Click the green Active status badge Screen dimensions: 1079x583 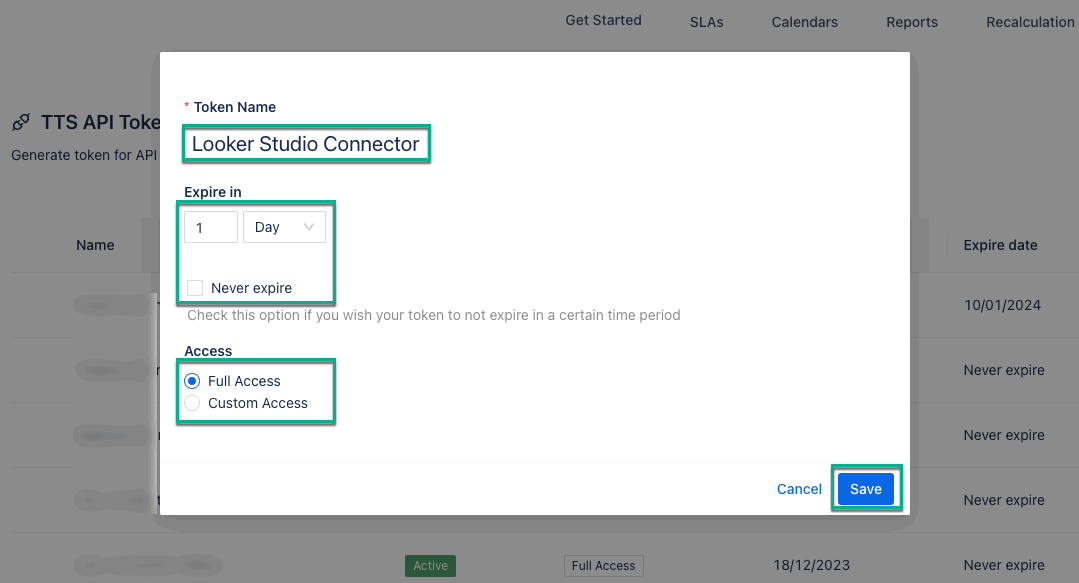point(430,566)
